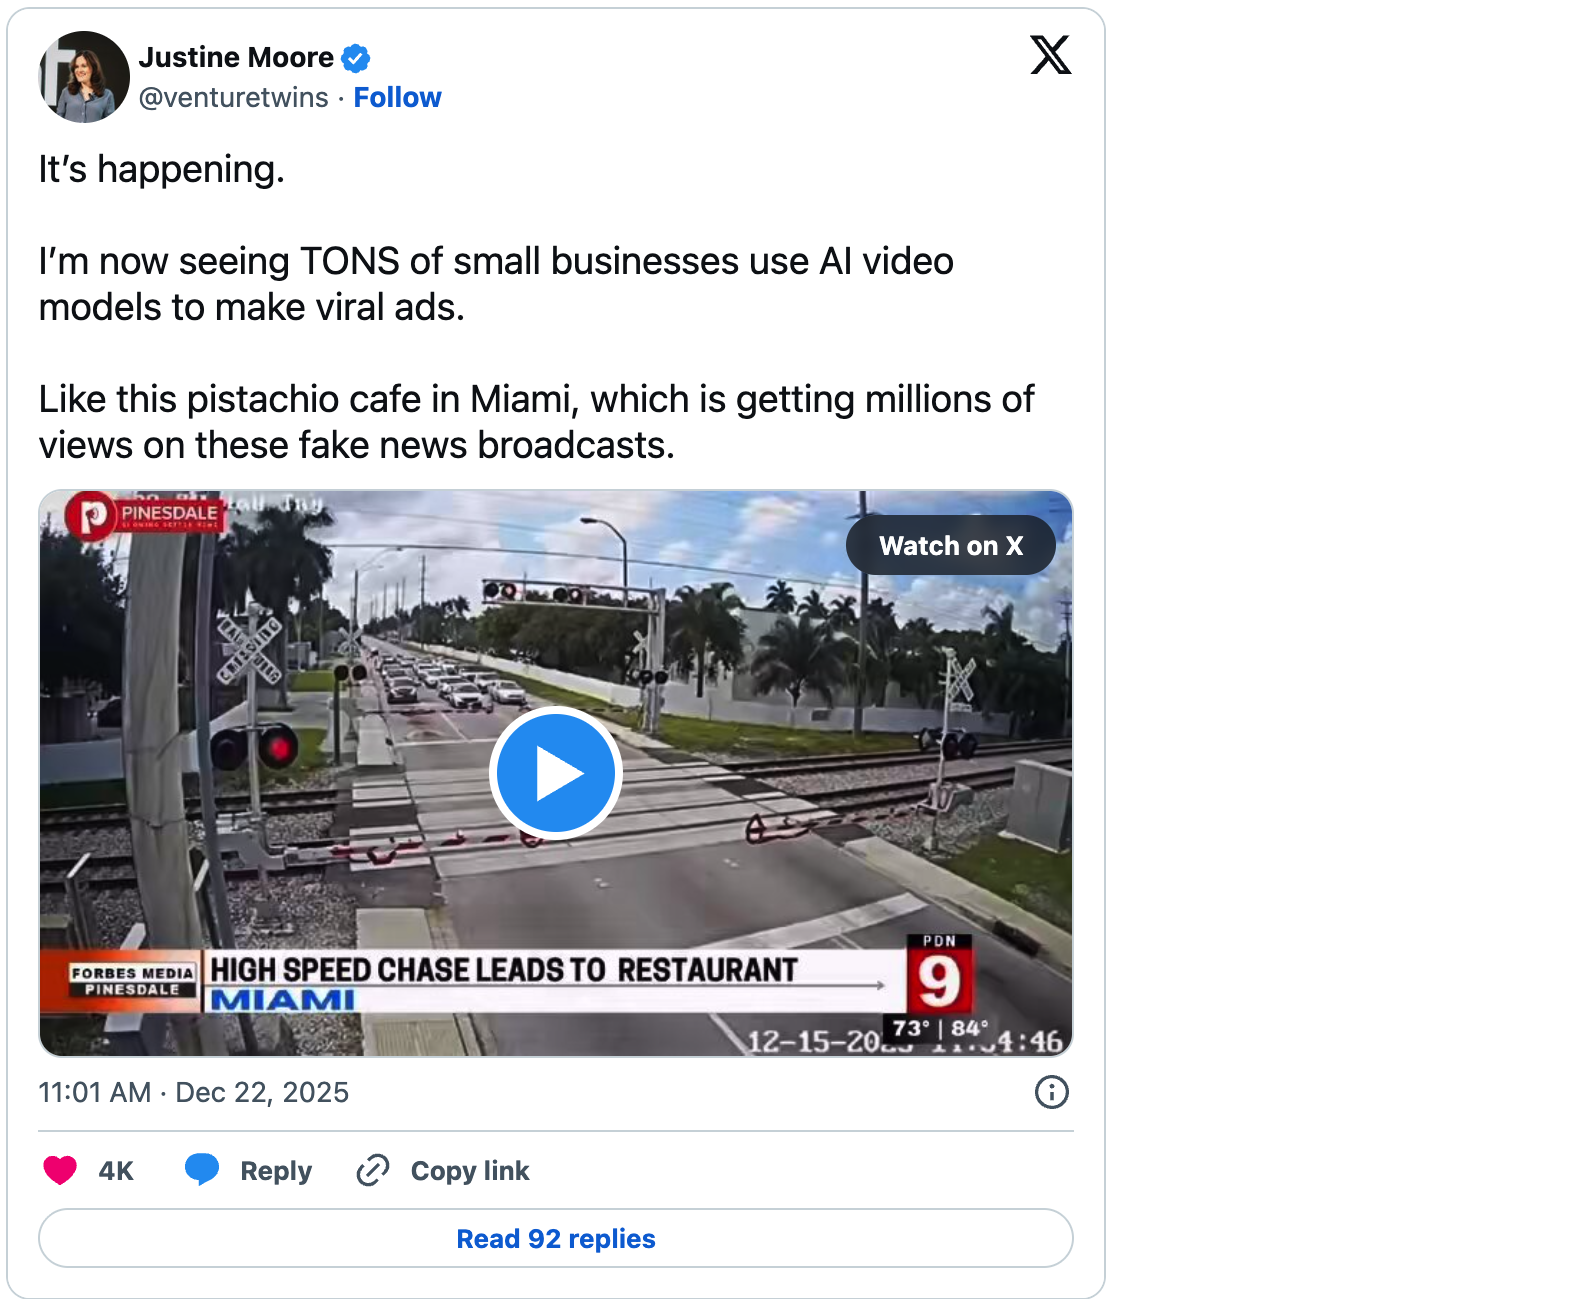Click the blue verified badge

pos(355,59)
